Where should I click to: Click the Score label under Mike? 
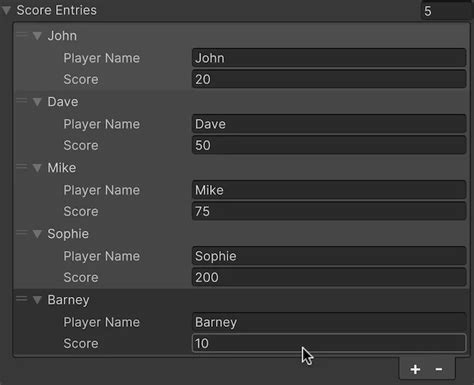tap(81, 211)
